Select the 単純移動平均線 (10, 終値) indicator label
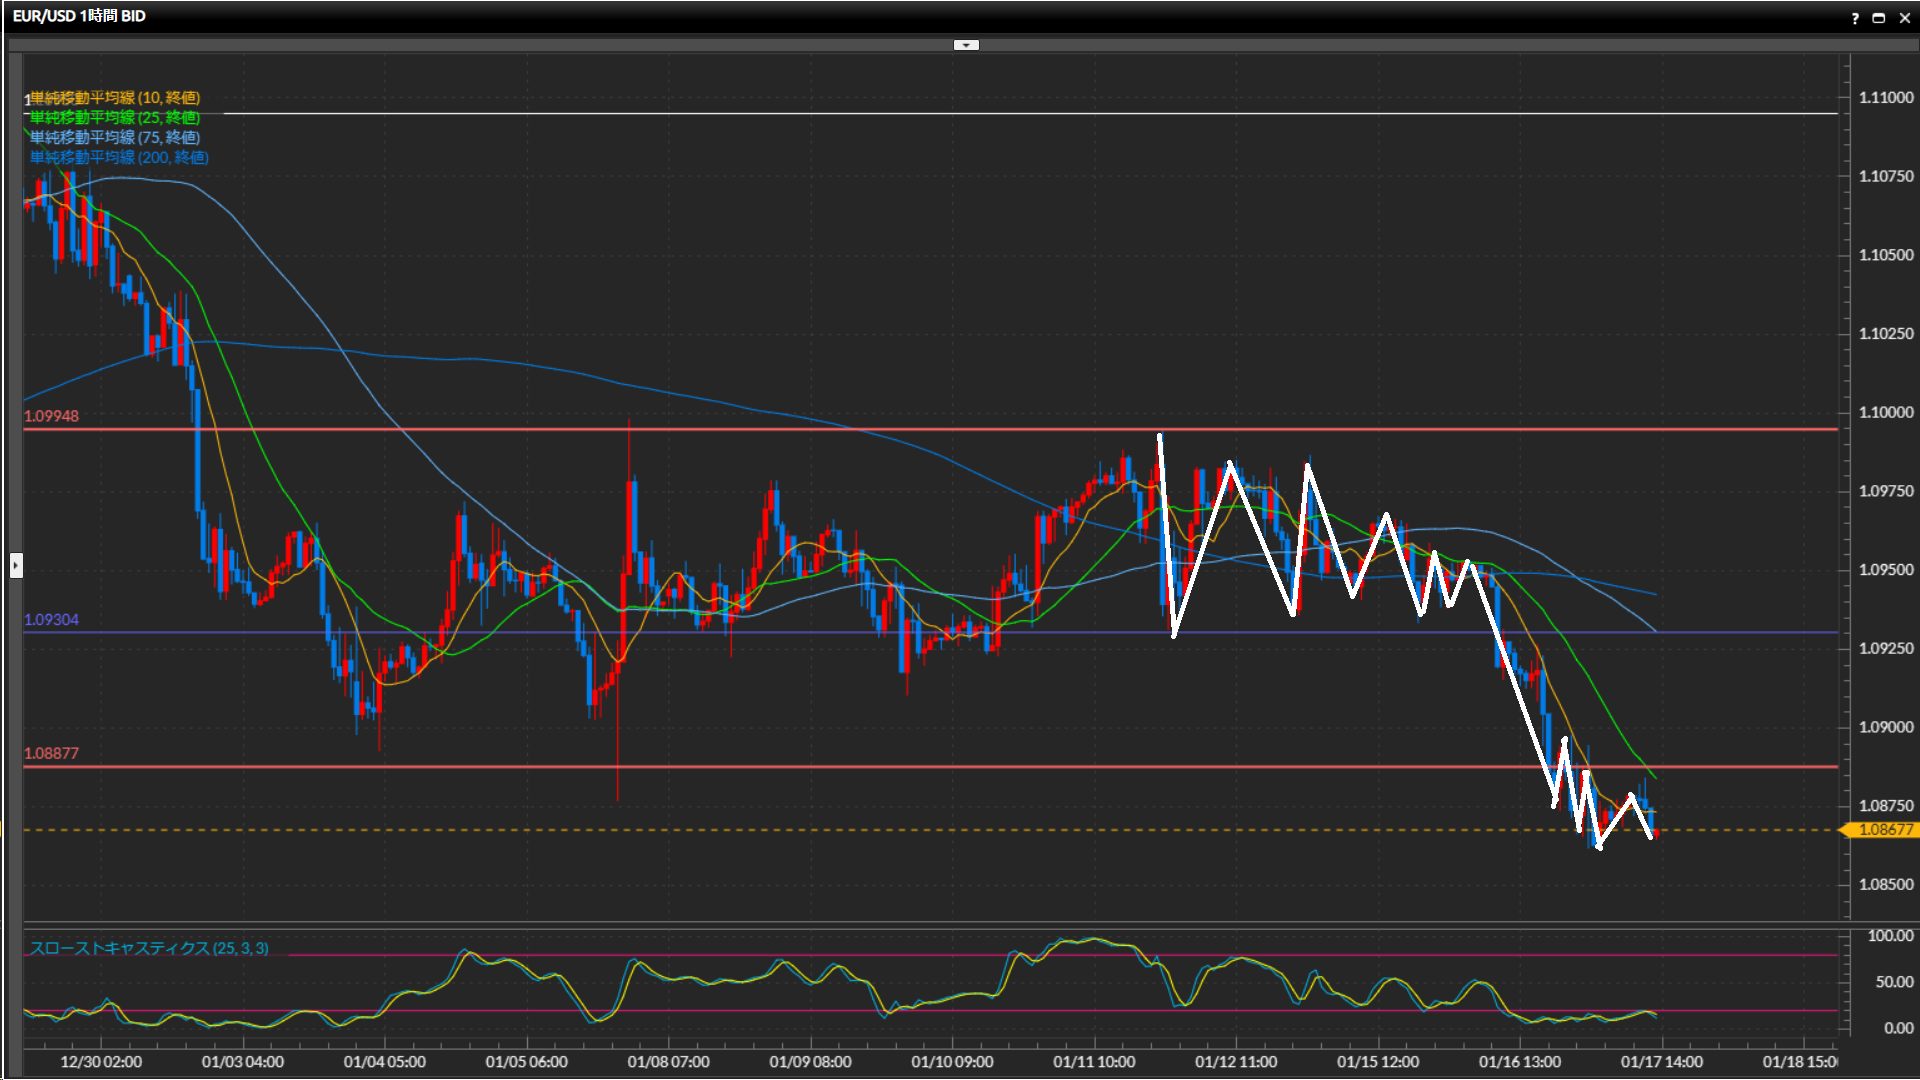 tap(115, 97)
